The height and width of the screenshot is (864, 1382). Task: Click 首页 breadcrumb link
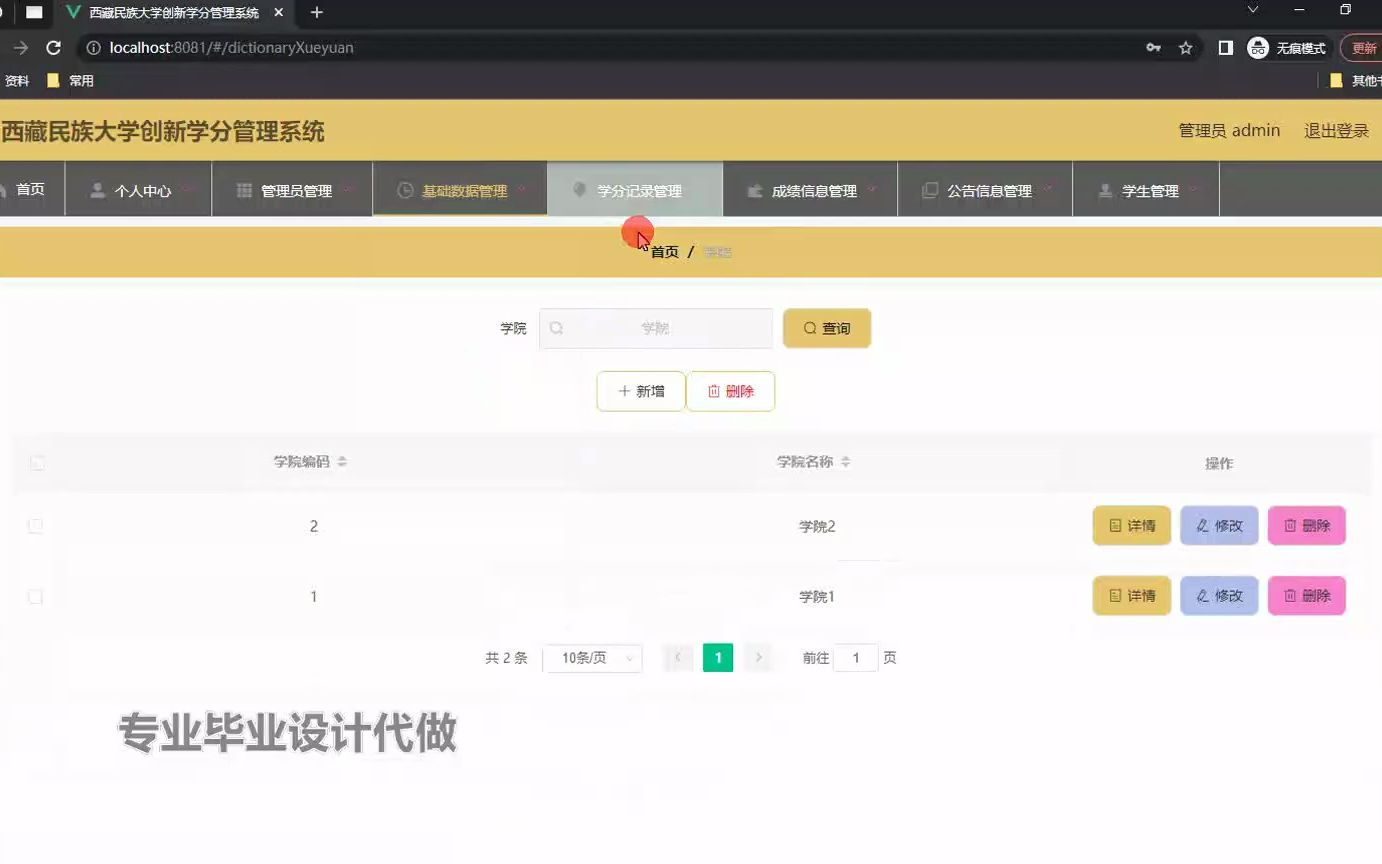point(665,252)
